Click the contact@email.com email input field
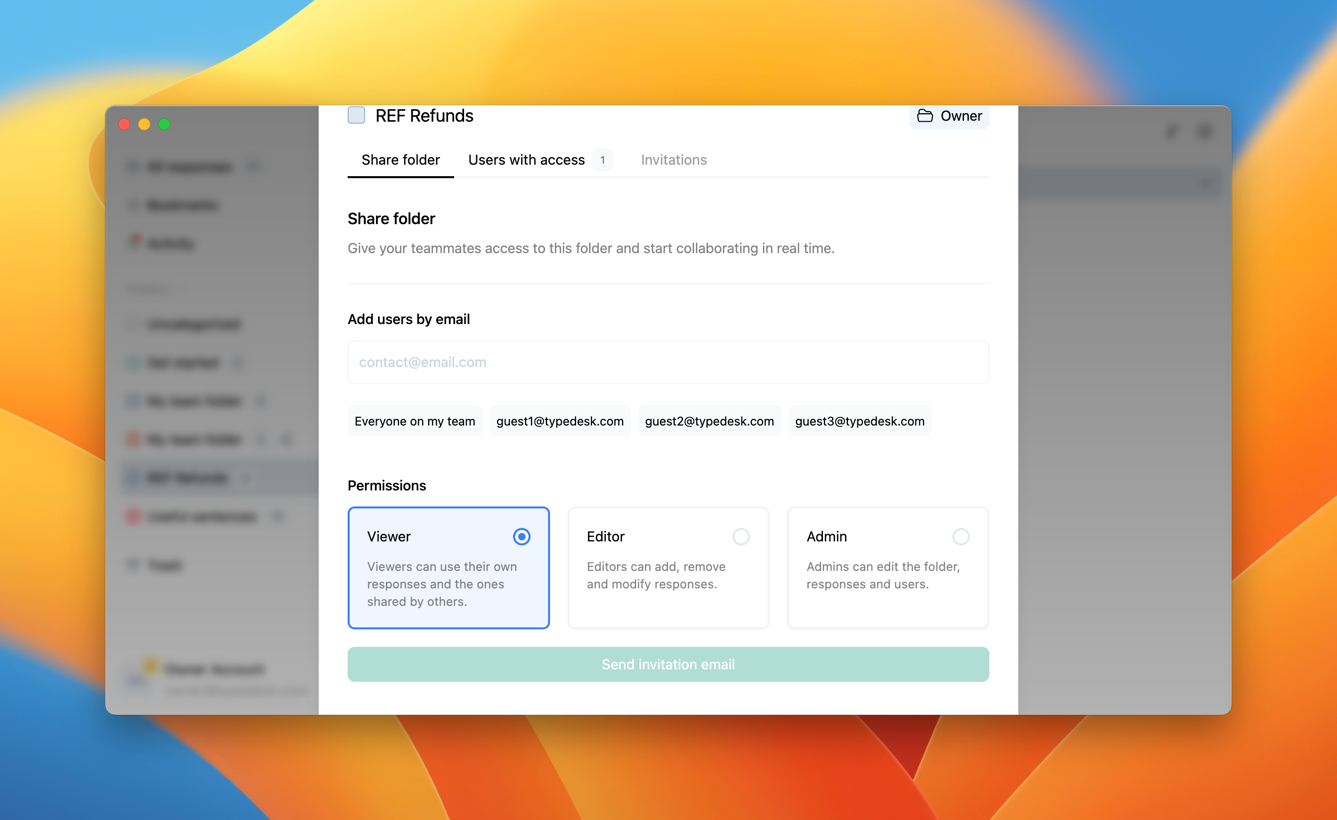The image size is (1337, 820). click(x=668, y=362)
